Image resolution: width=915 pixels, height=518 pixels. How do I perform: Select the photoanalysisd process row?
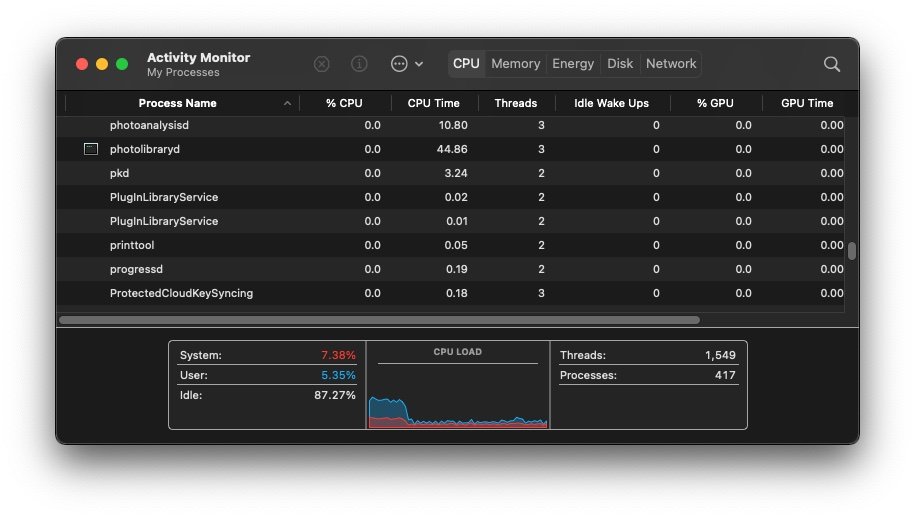(x=450, y=125)
